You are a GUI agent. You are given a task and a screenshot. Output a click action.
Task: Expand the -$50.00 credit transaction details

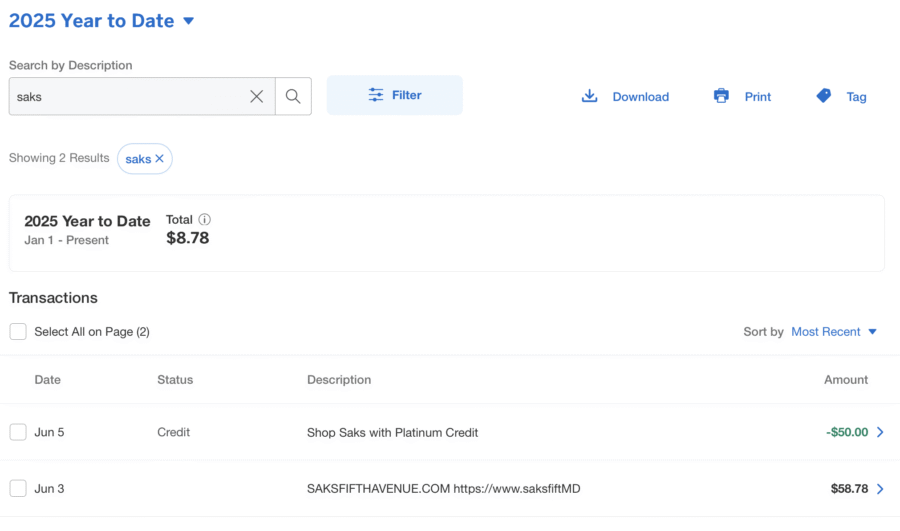click(x=880, y=432)
